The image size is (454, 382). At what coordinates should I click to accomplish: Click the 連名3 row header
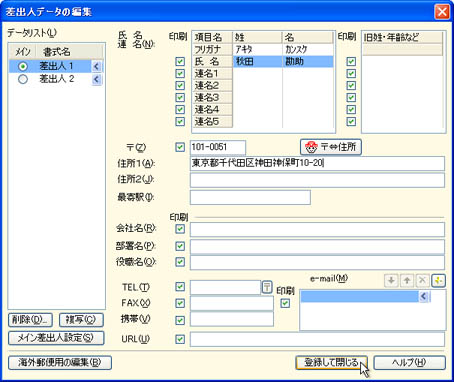click(213, 97)
